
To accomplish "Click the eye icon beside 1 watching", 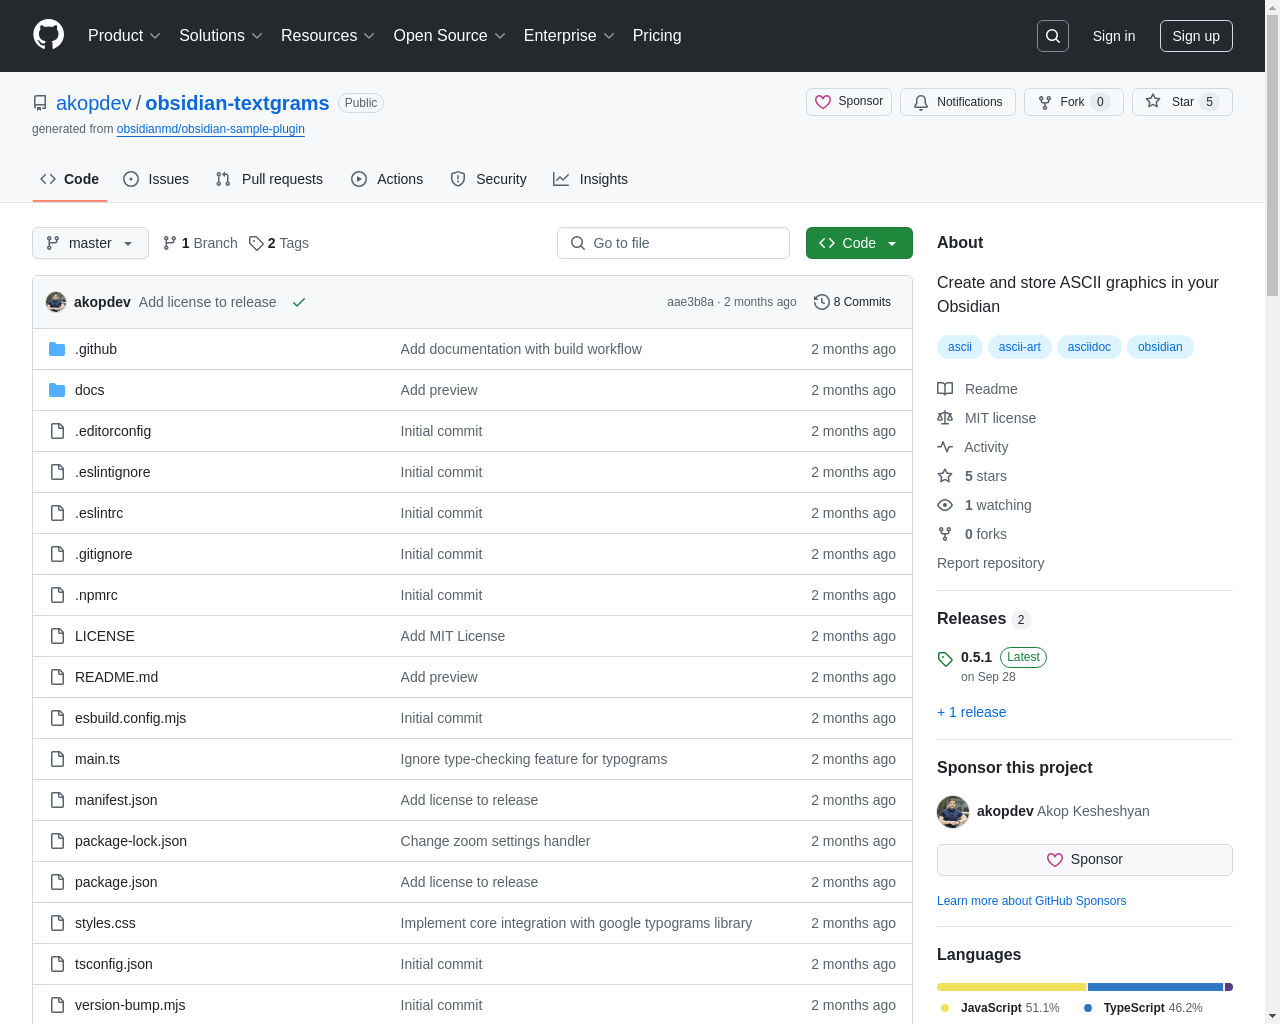I will pyautogui.click(x=945, y=505).
